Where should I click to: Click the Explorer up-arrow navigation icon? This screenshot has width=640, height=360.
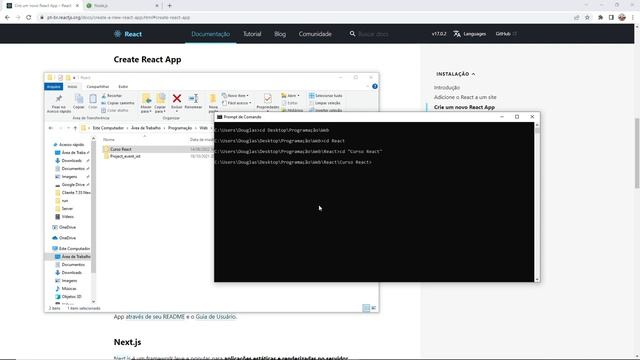[x=75, y=128]
